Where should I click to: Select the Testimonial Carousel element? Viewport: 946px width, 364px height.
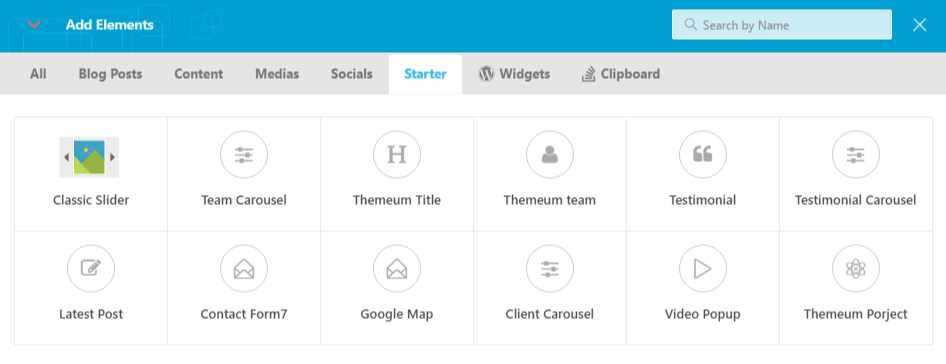(x=856, y=173)
